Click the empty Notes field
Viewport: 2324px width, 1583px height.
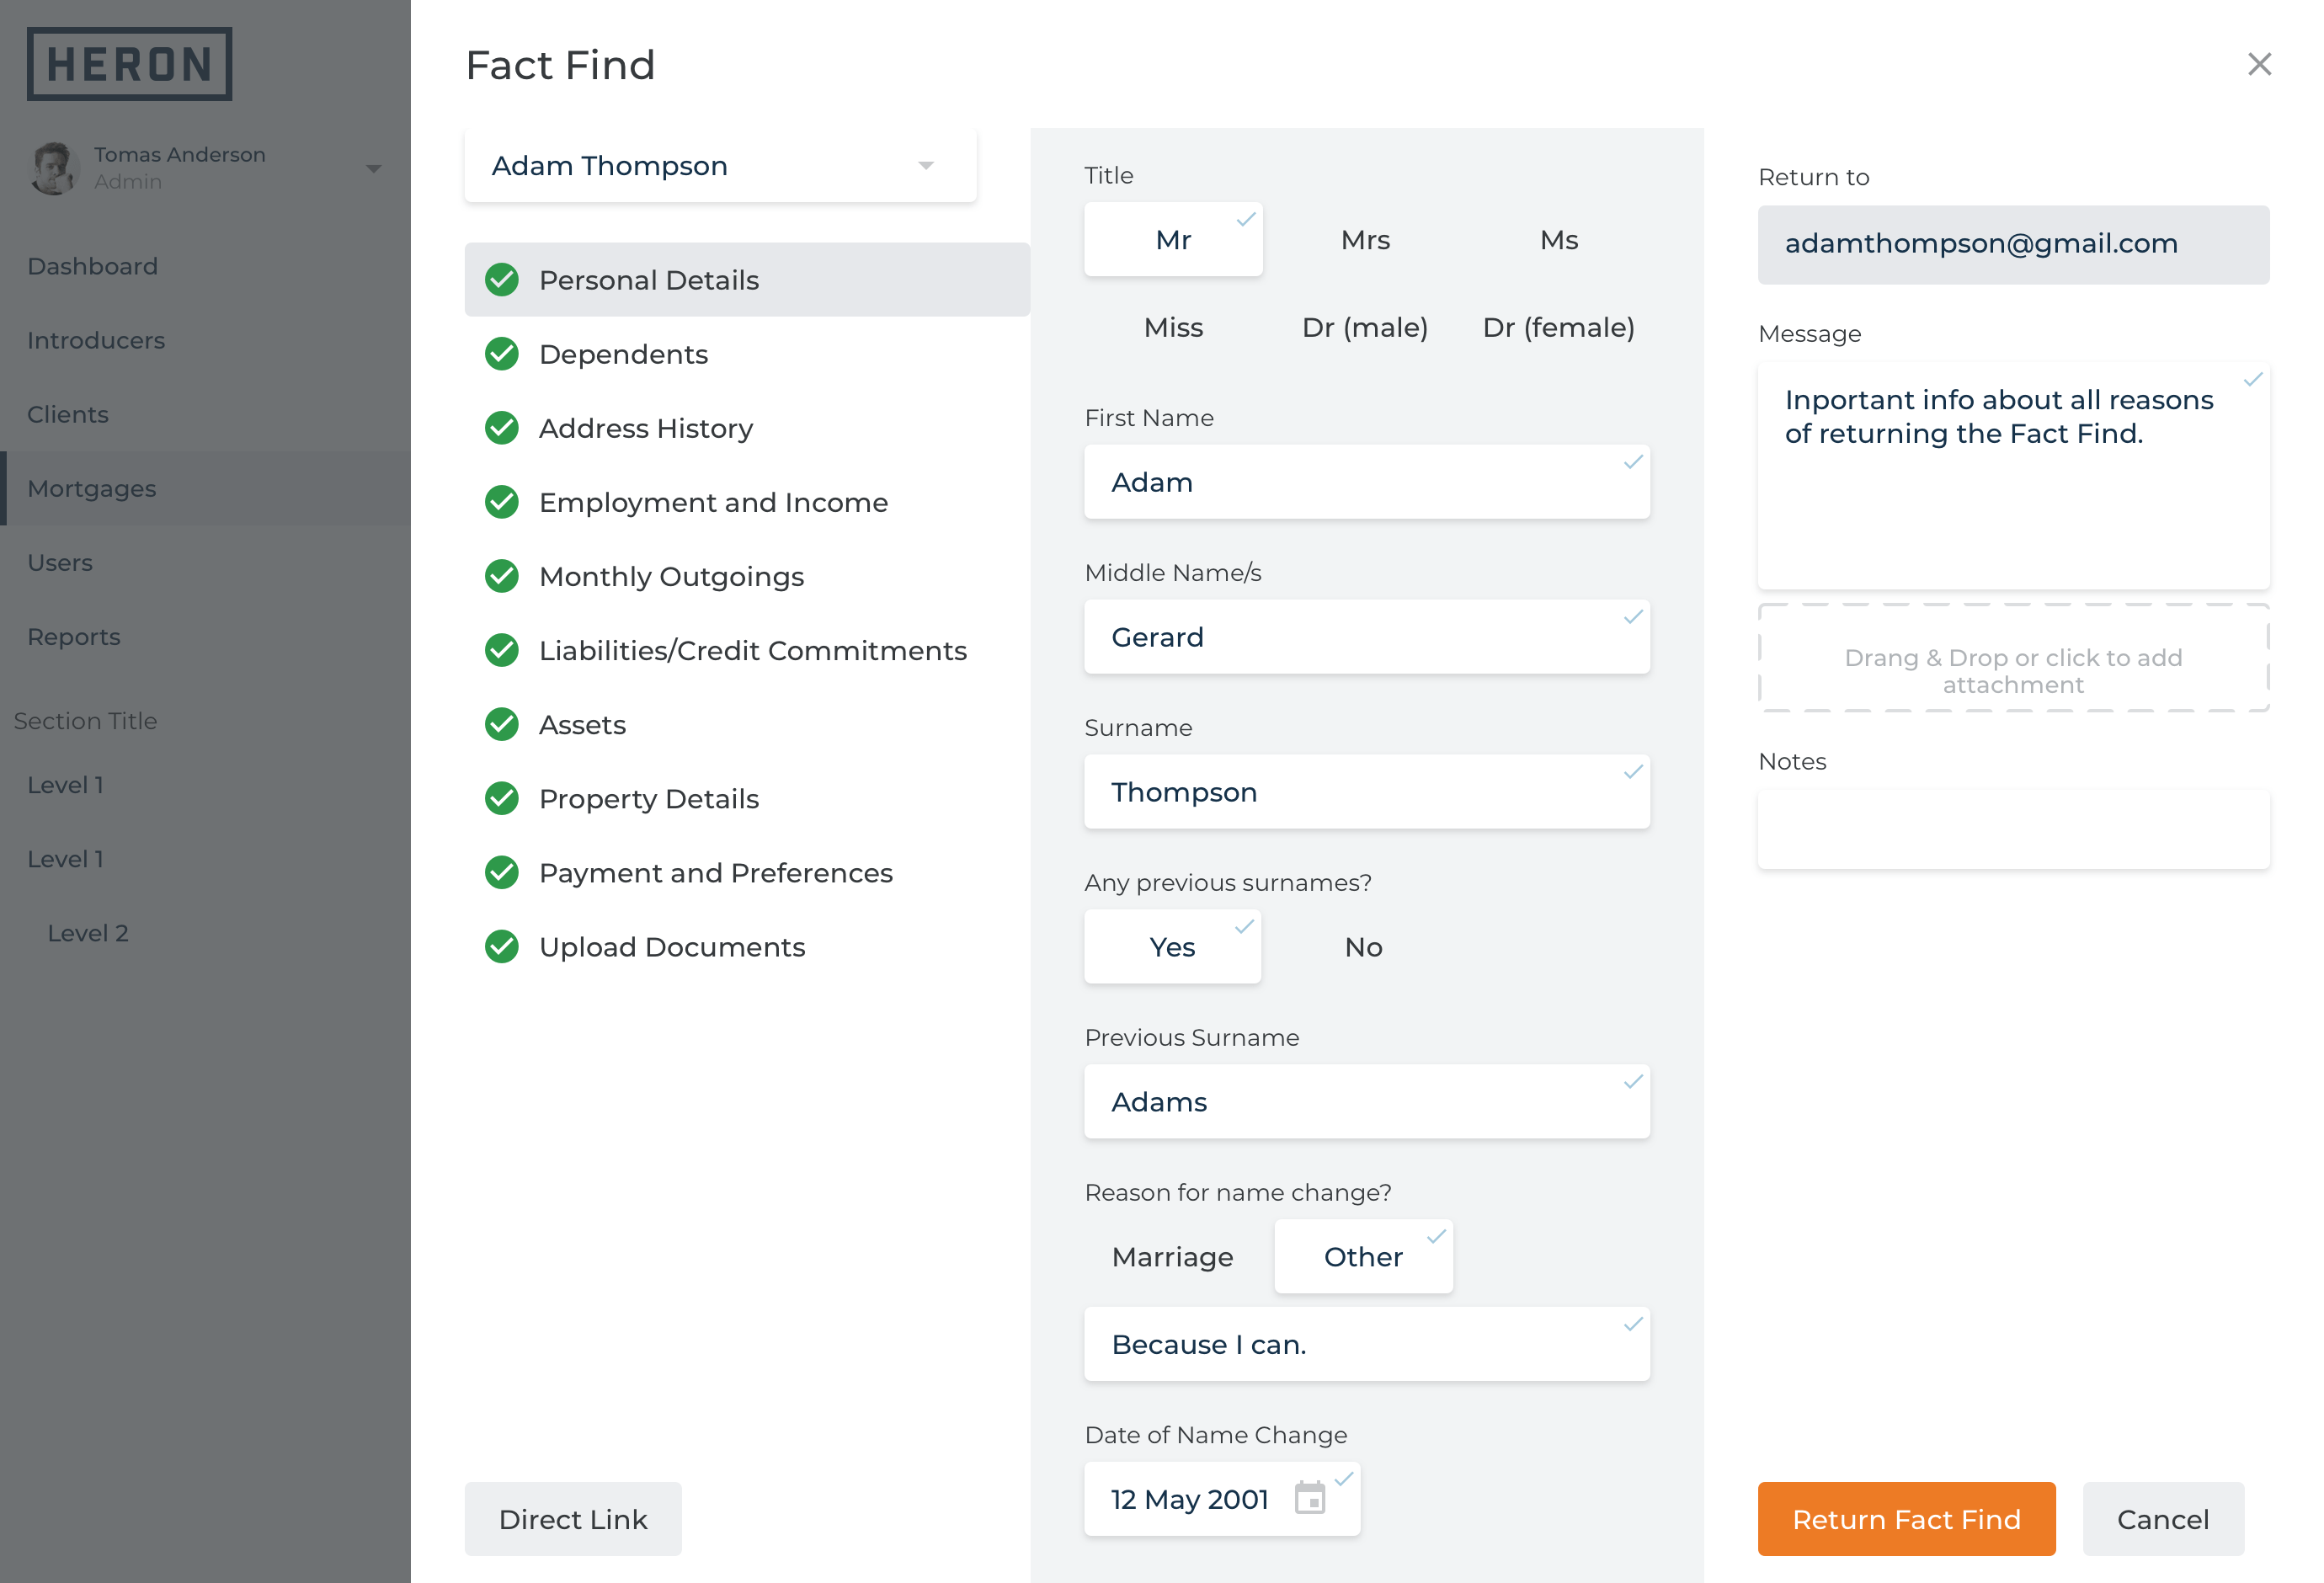[2013, 829]
